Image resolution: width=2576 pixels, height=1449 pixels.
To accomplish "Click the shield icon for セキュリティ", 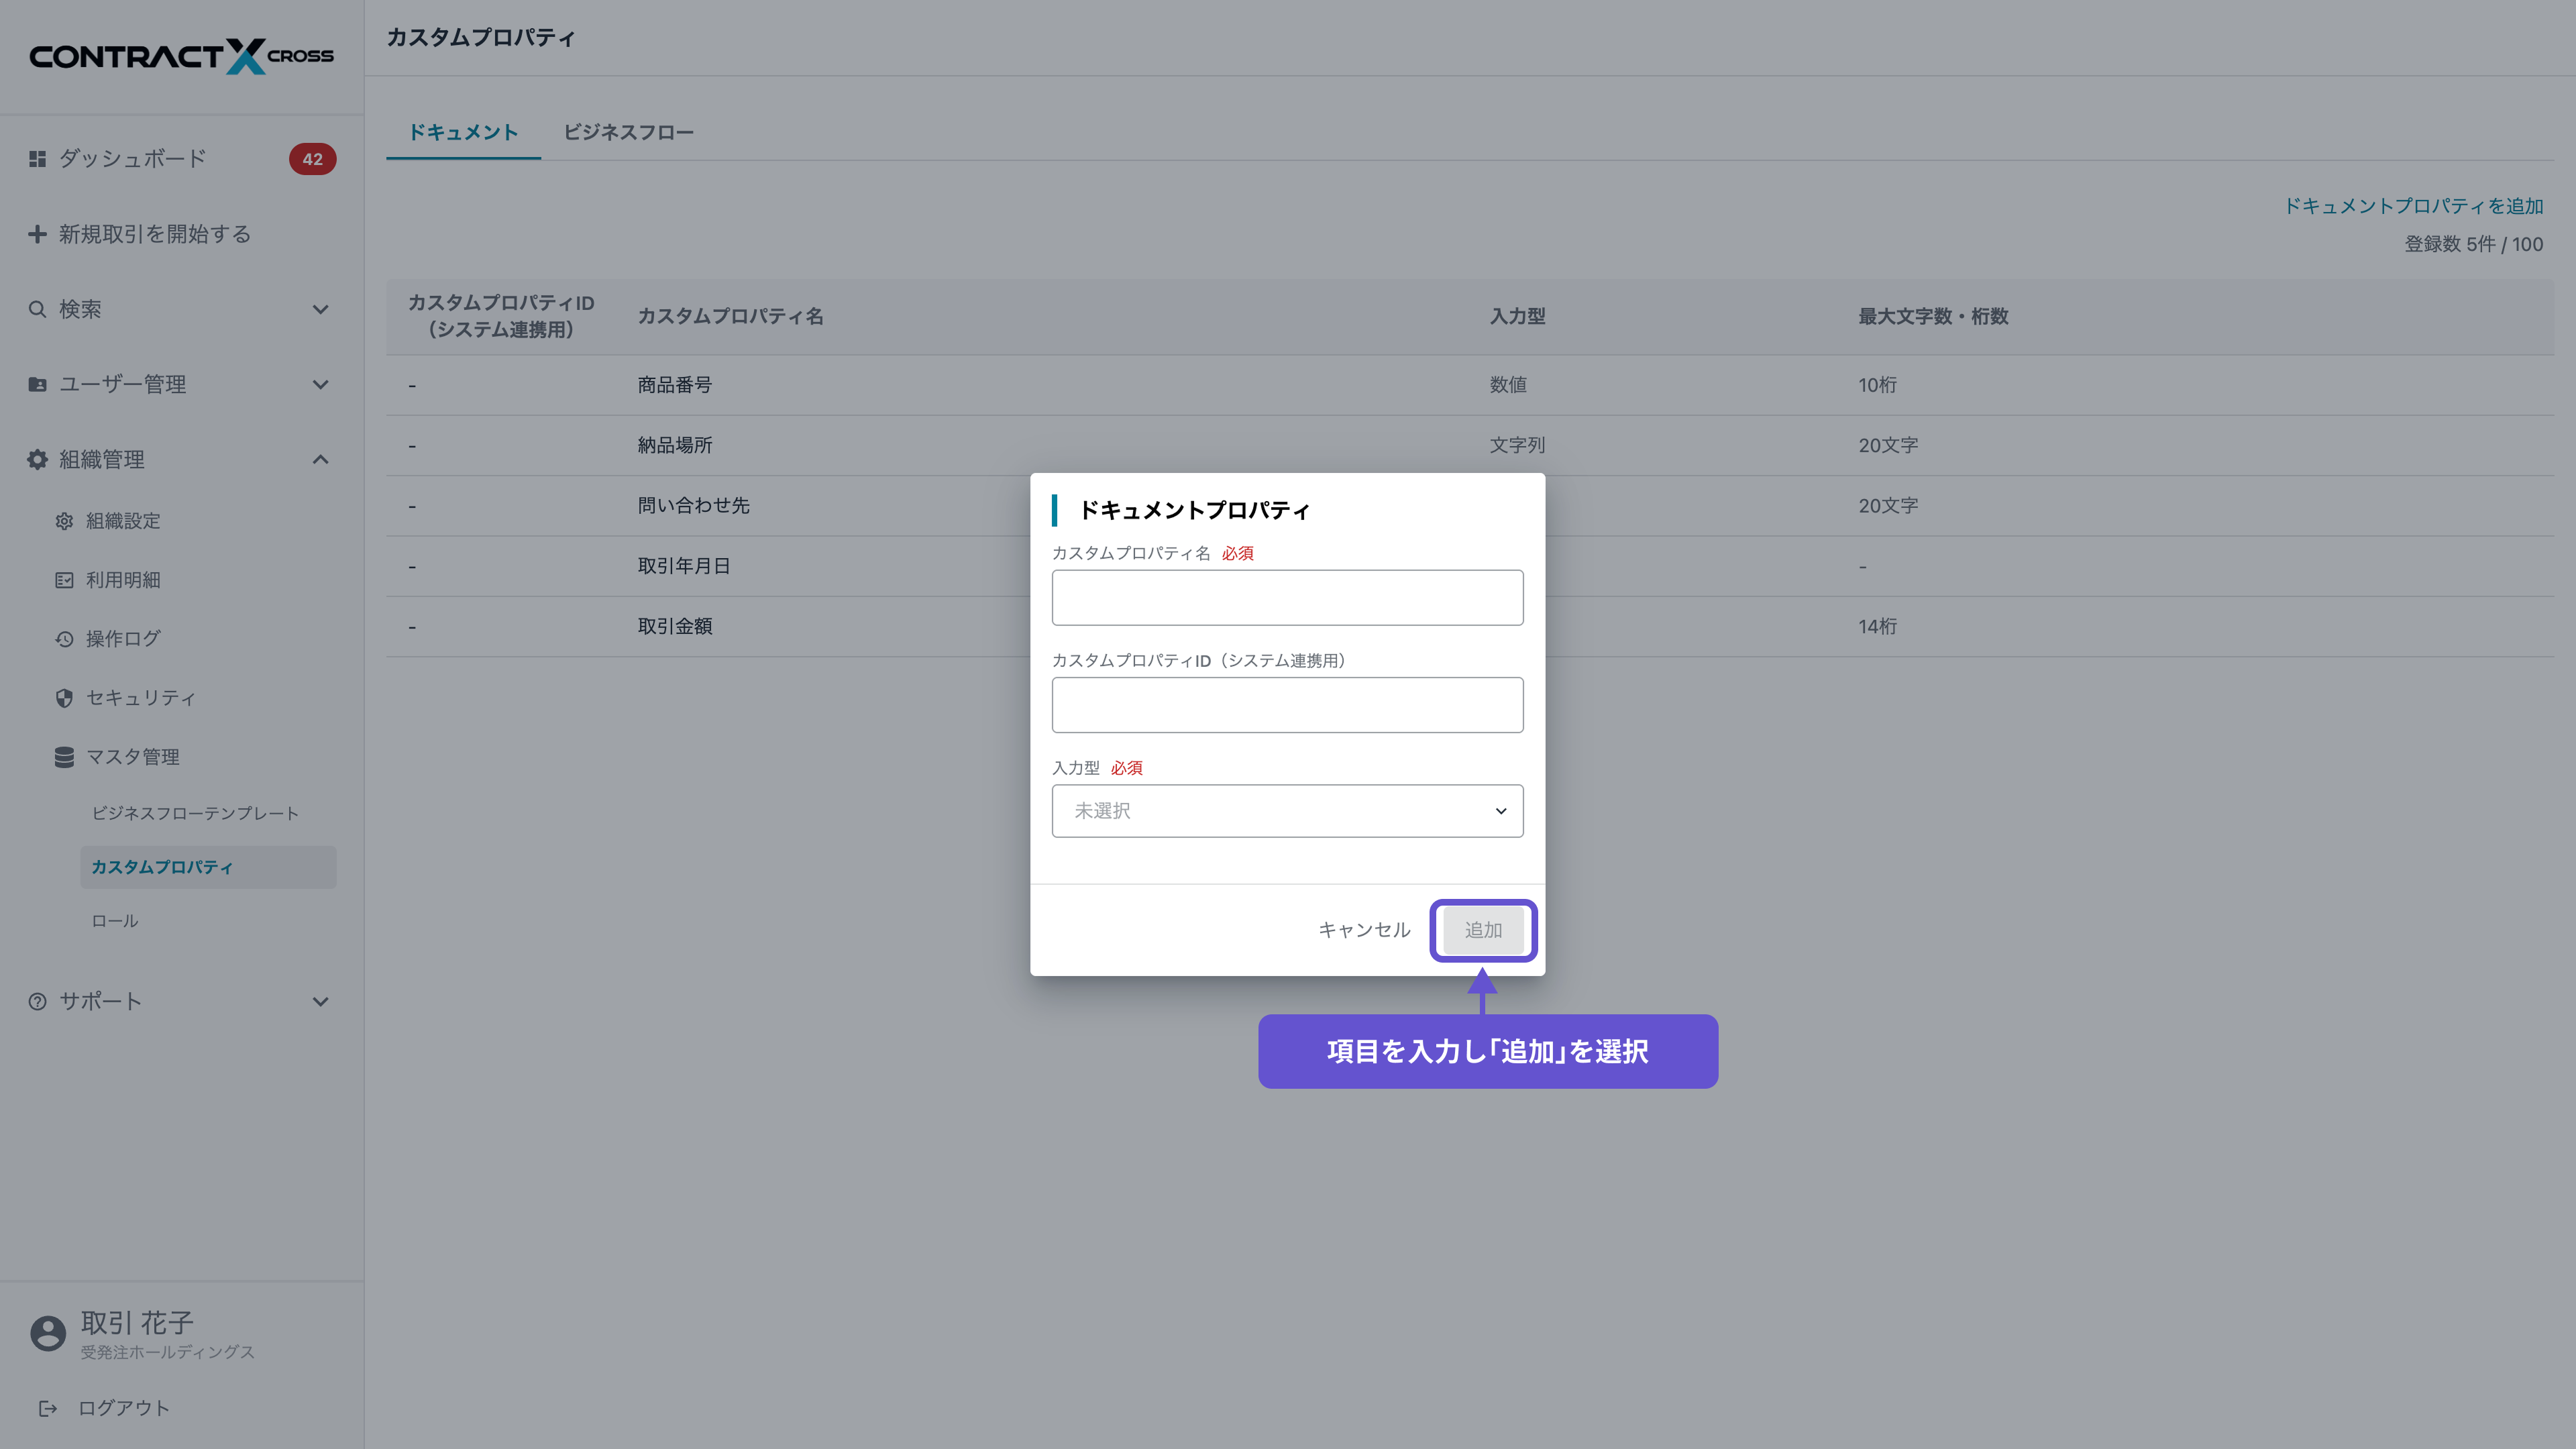I will point(64,698).
